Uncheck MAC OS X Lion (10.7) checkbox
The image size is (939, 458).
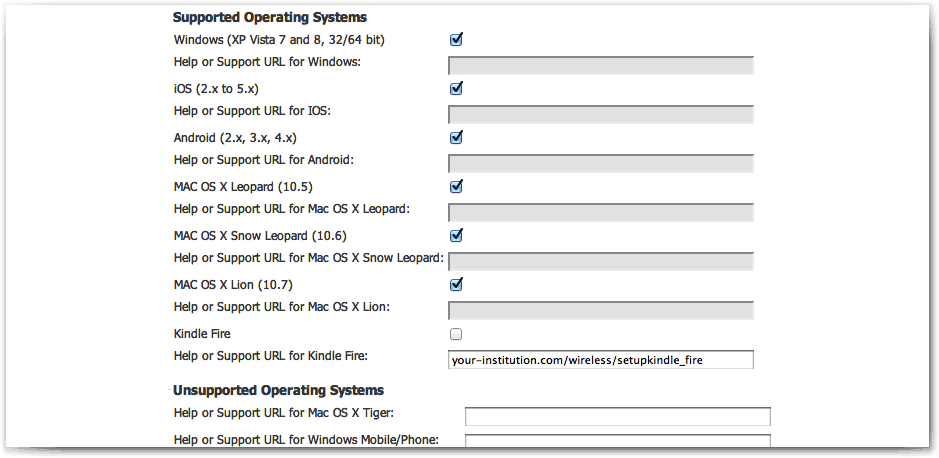click(456, 285)
